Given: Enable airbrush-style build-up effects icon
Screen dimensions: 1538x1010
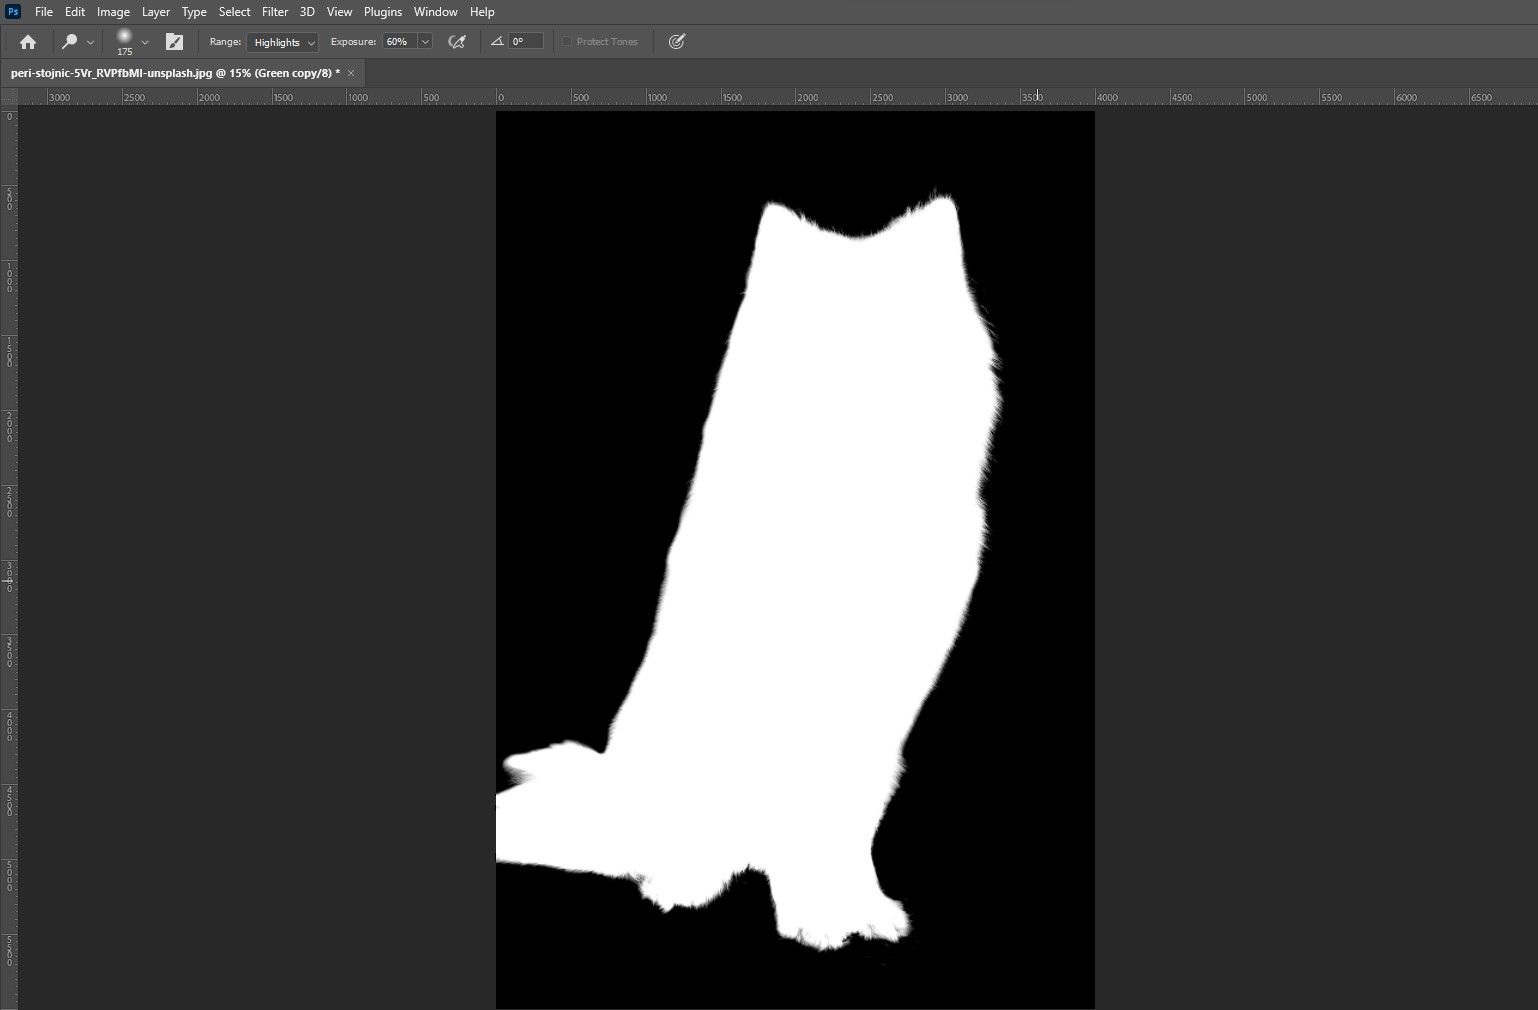Looking at the screenshot, I should coord(457,42).
